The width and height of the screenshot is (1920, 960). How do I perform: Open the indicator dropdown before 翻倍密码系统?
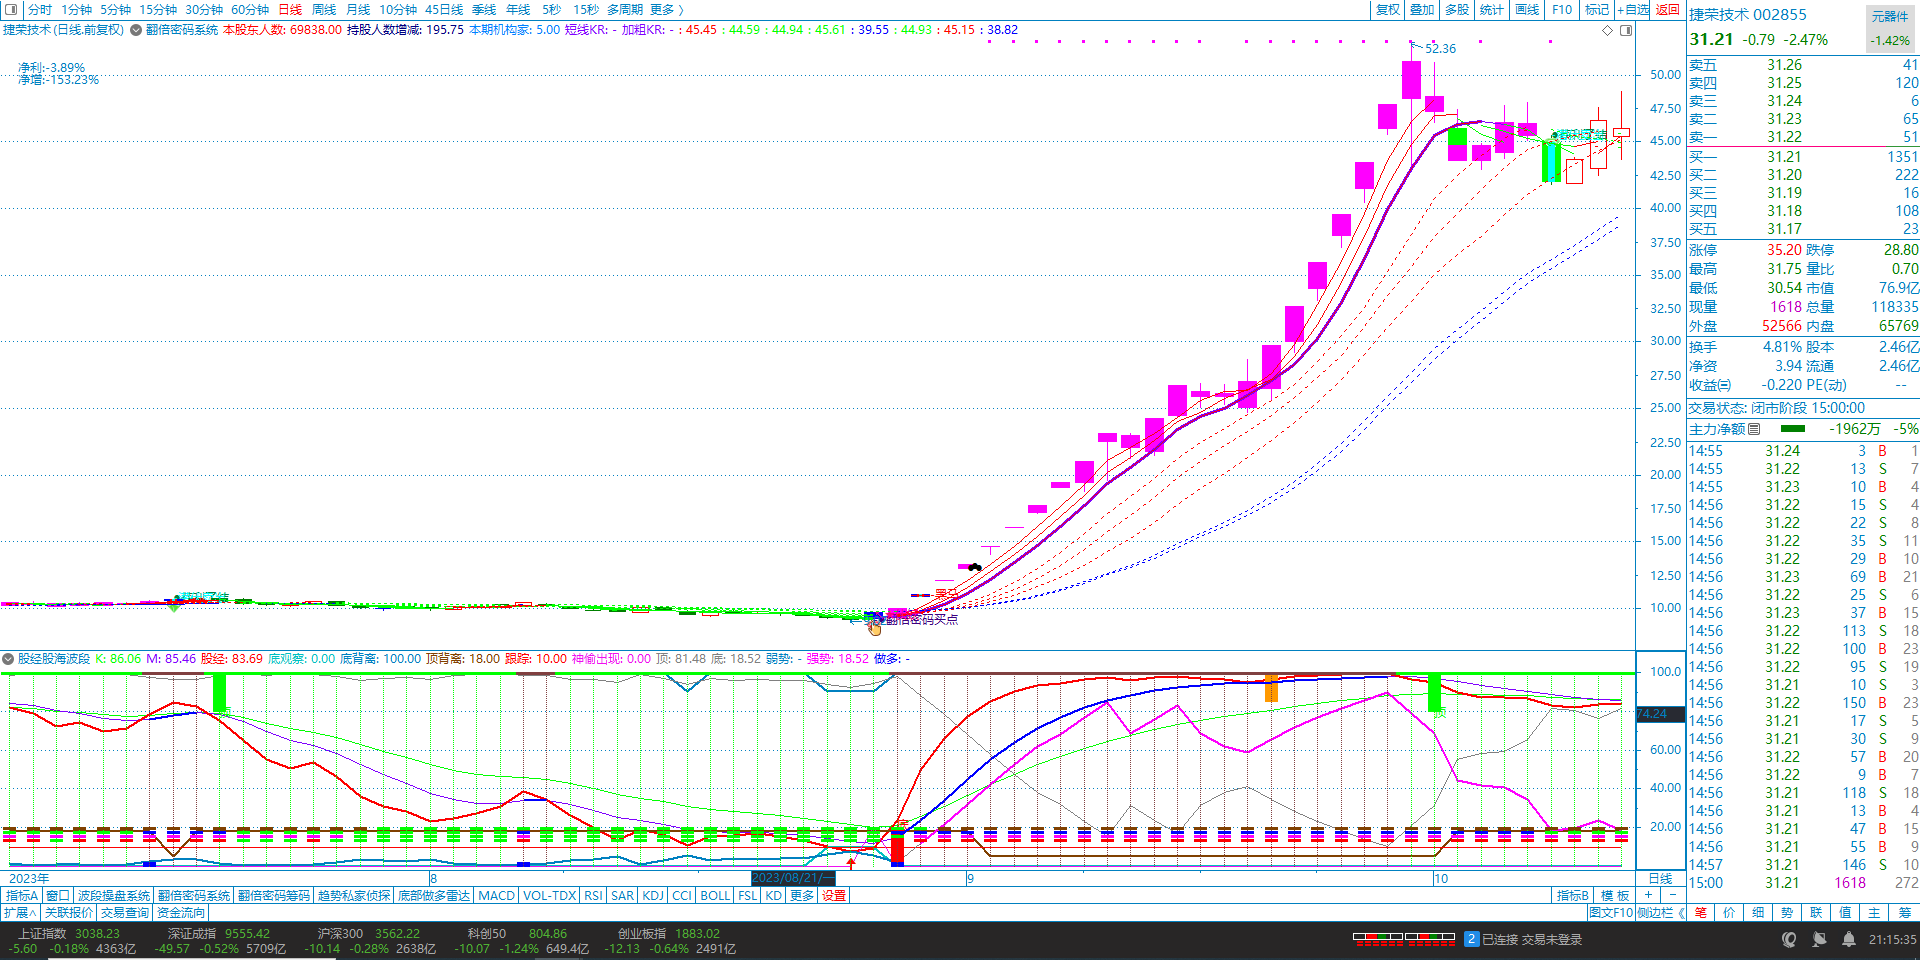click(x=136, y=30)
